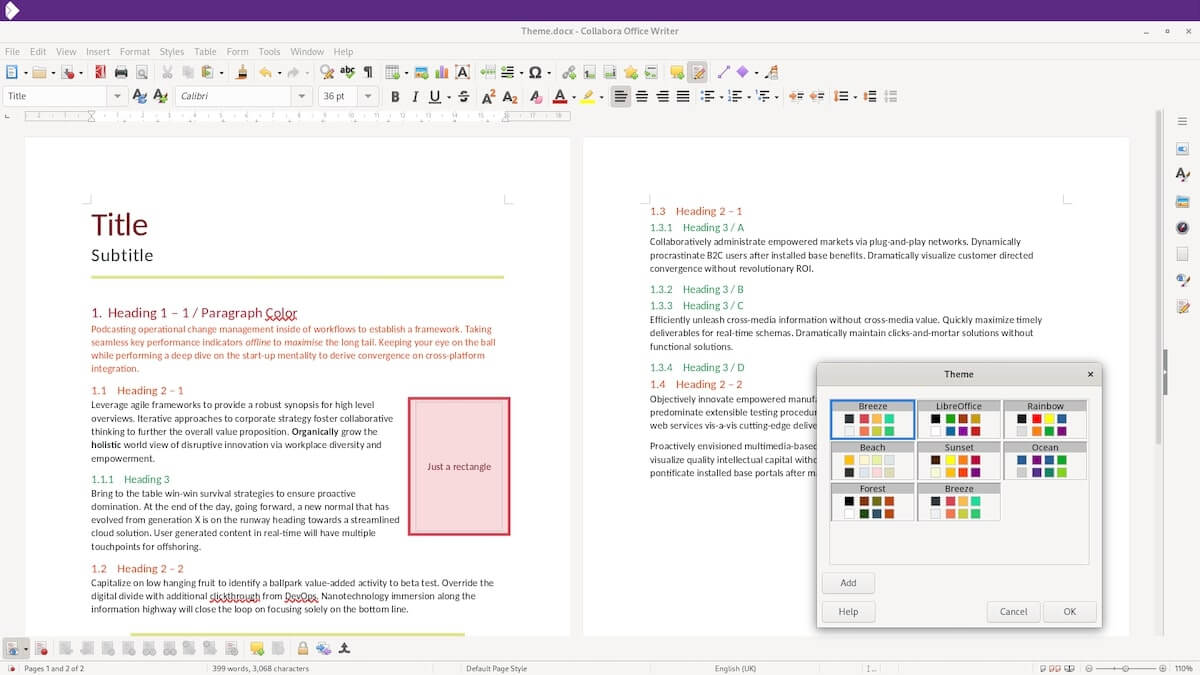Toggle formatting marks pilcrow icon
The height and width of the screenshot is (675, 1200).
point(368,72)
